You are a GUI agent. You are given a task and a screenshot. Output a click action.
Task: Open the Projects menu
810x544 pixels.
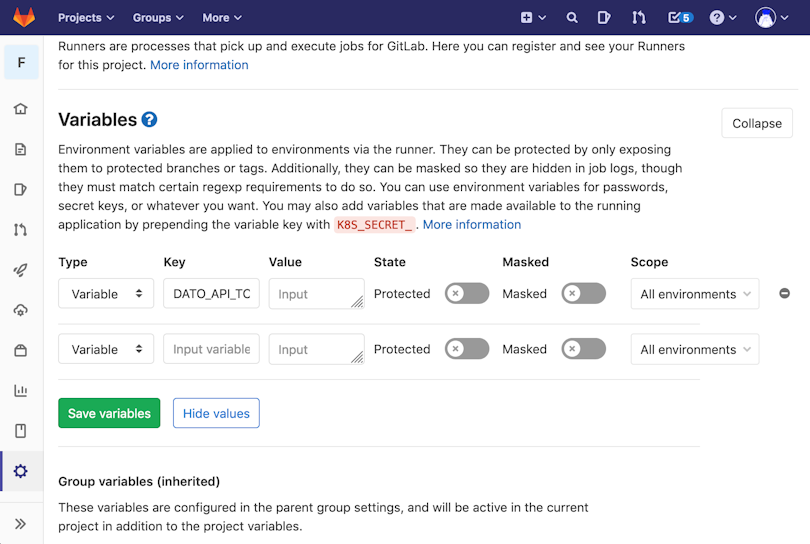tap(86, 18)
